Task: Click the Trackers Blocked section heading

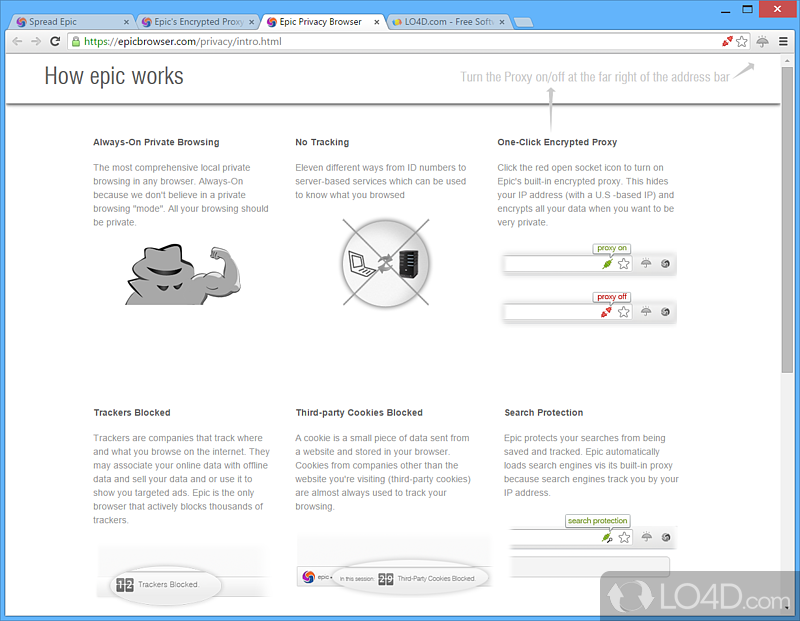Action: pyautogui.click(x=132, y=413)
